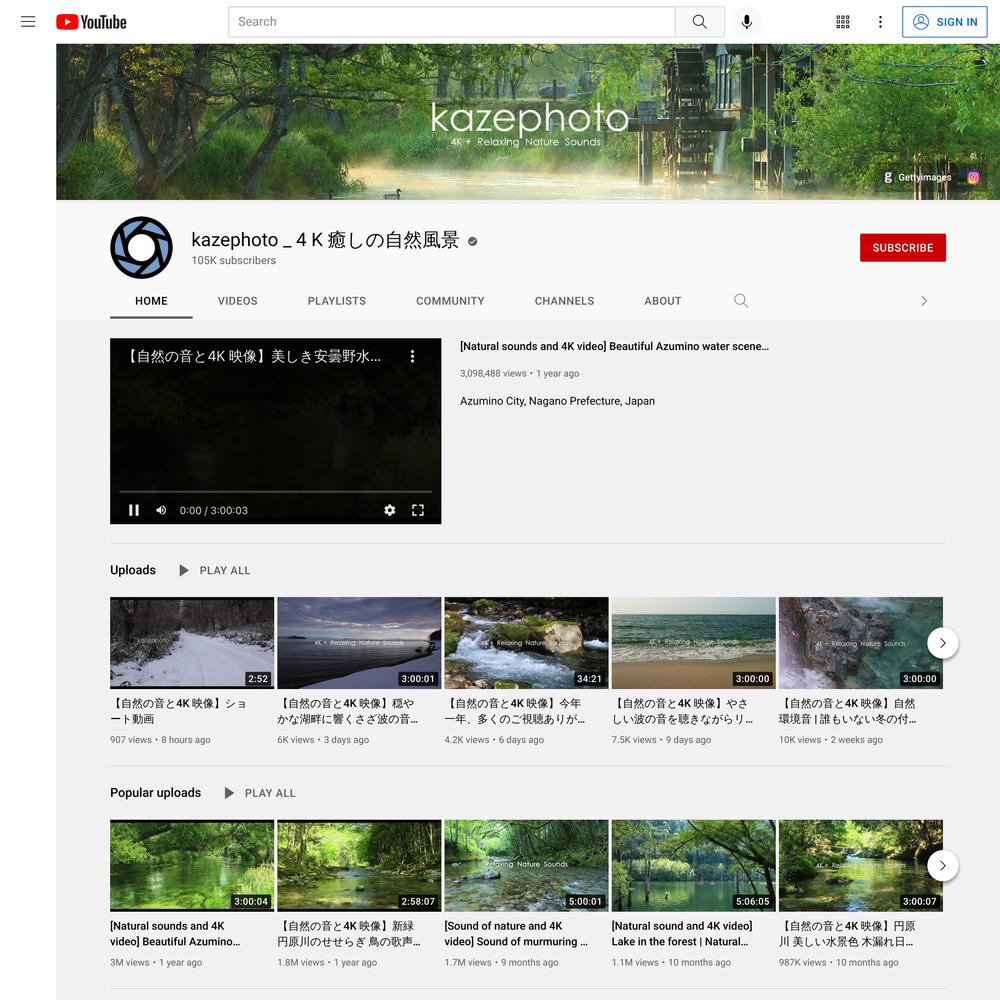
Task: Show more channel tabs with right chevron
Action: [x=924, y=301]
